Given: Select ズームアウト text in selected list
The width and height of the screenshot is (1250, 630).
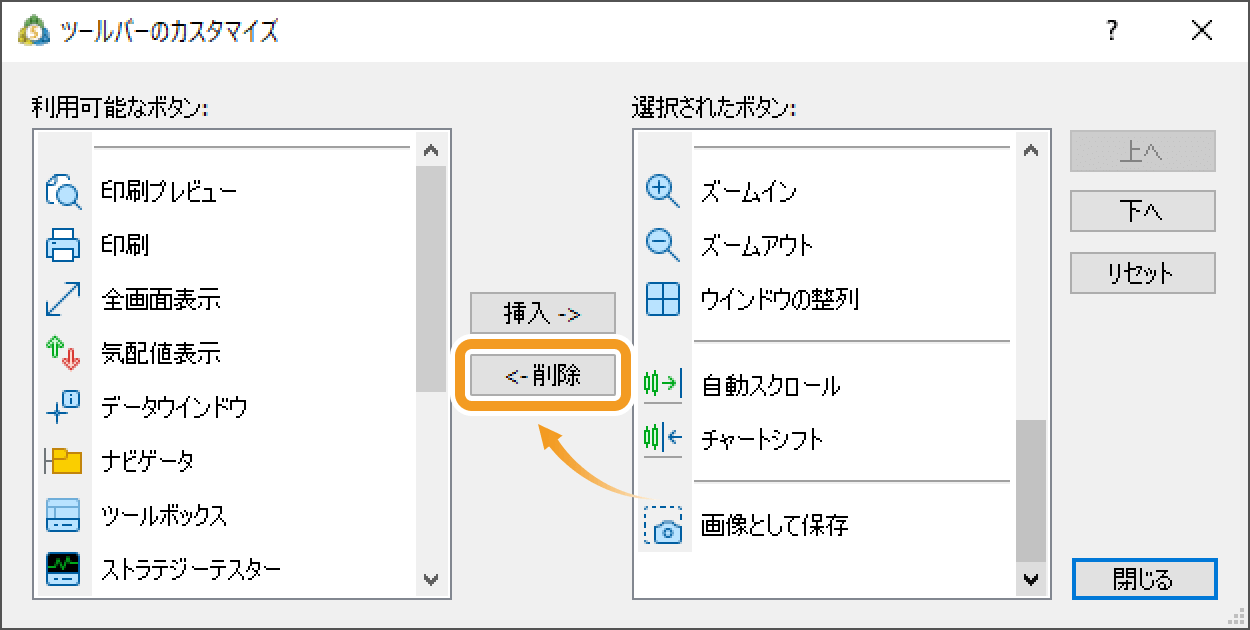Looking at the screenshot, I should [x=757, y=245].
